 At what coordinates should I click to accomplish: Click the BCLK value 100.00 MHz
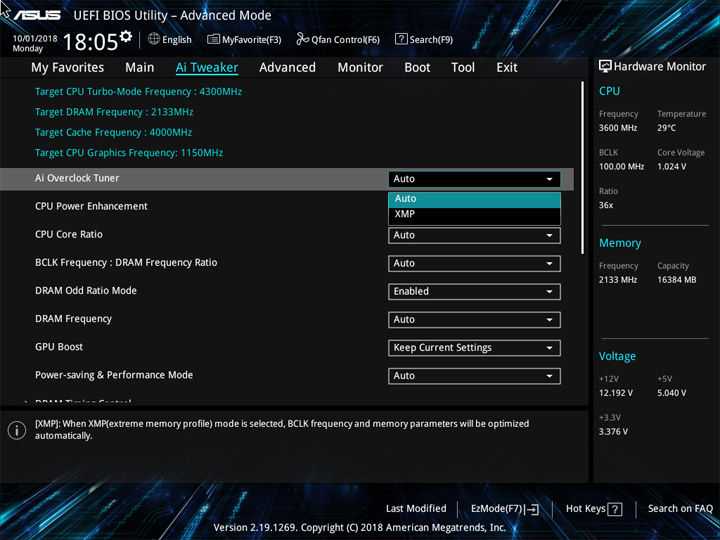(621, 167)
